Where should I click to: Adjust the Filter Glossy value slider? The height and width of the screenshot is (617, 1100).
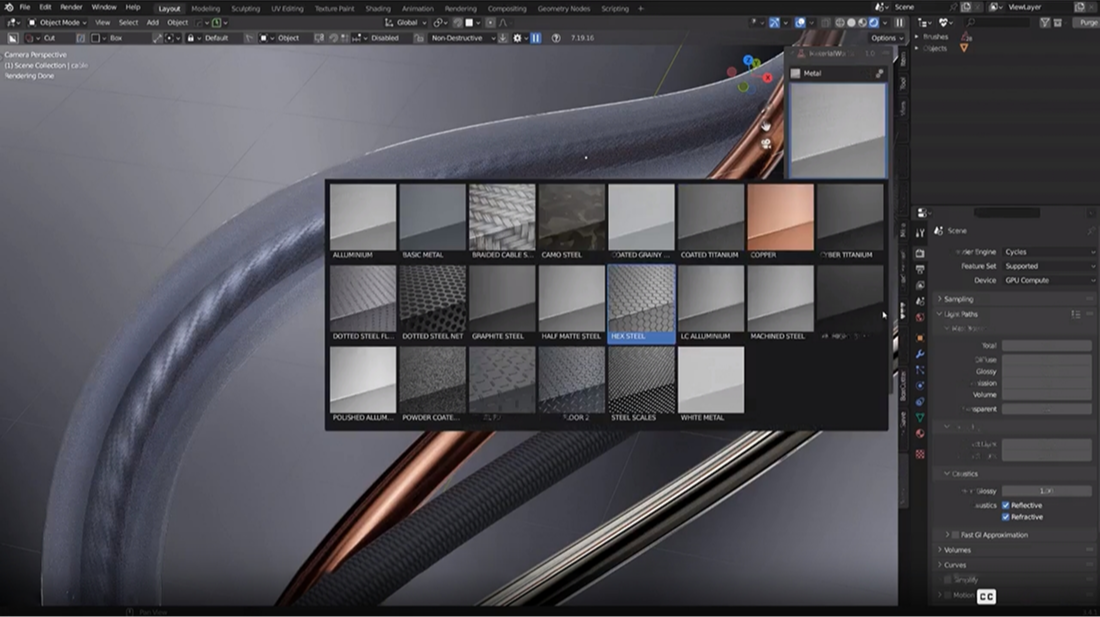[x=1047, y=491]
